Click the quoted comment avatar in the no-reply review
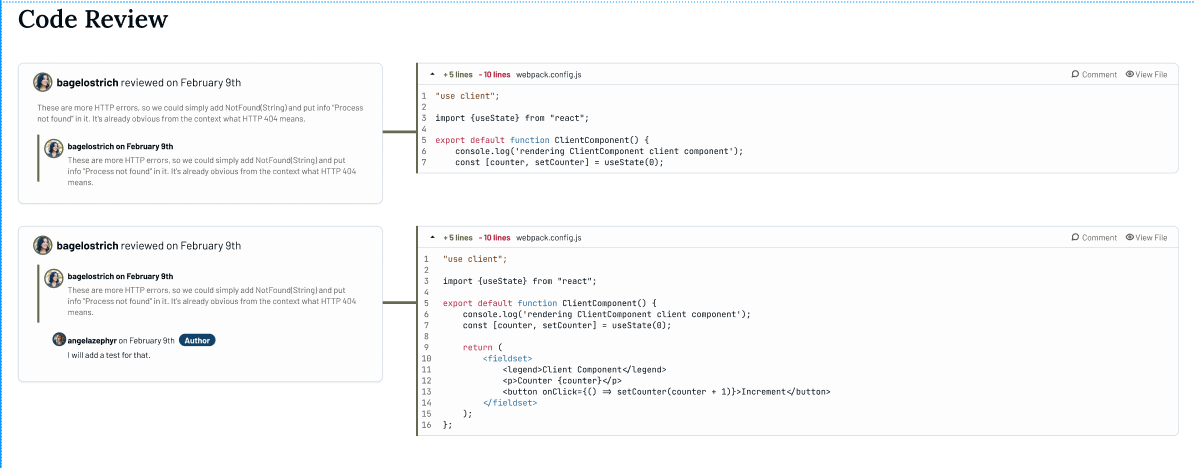The image size is (1195, 468). [x=53, y=149]
